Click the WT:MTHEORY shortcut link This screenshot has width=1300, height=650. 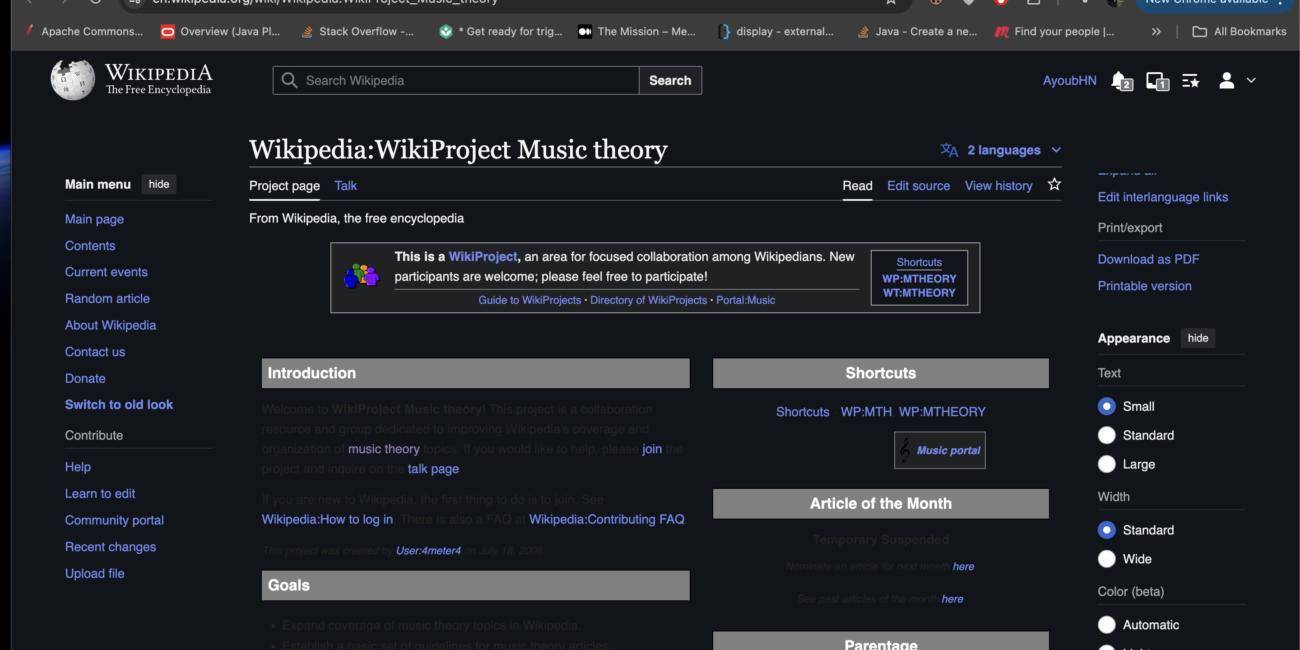919,293
